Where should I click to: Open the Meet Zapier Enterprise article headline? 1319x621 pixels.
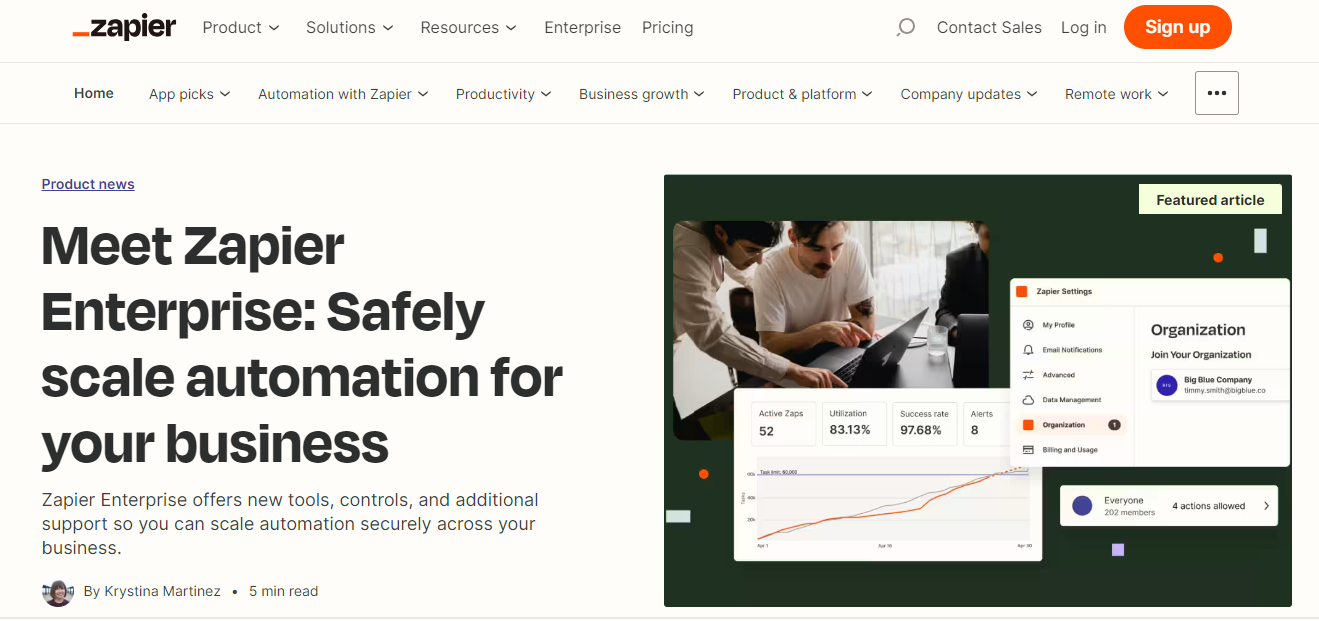tap(302, 344)
